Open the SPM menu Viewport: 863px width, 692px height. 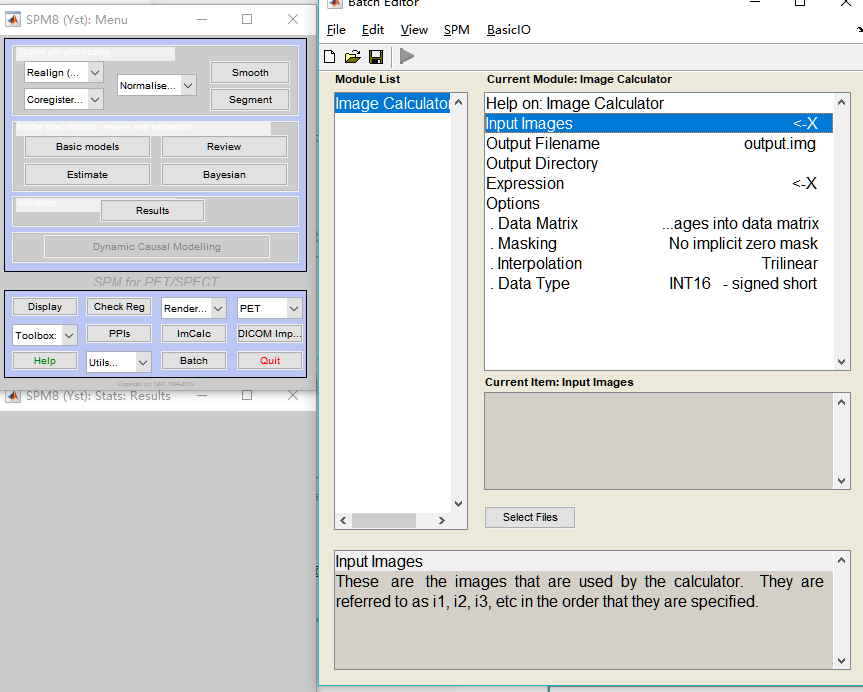point(456,30)
